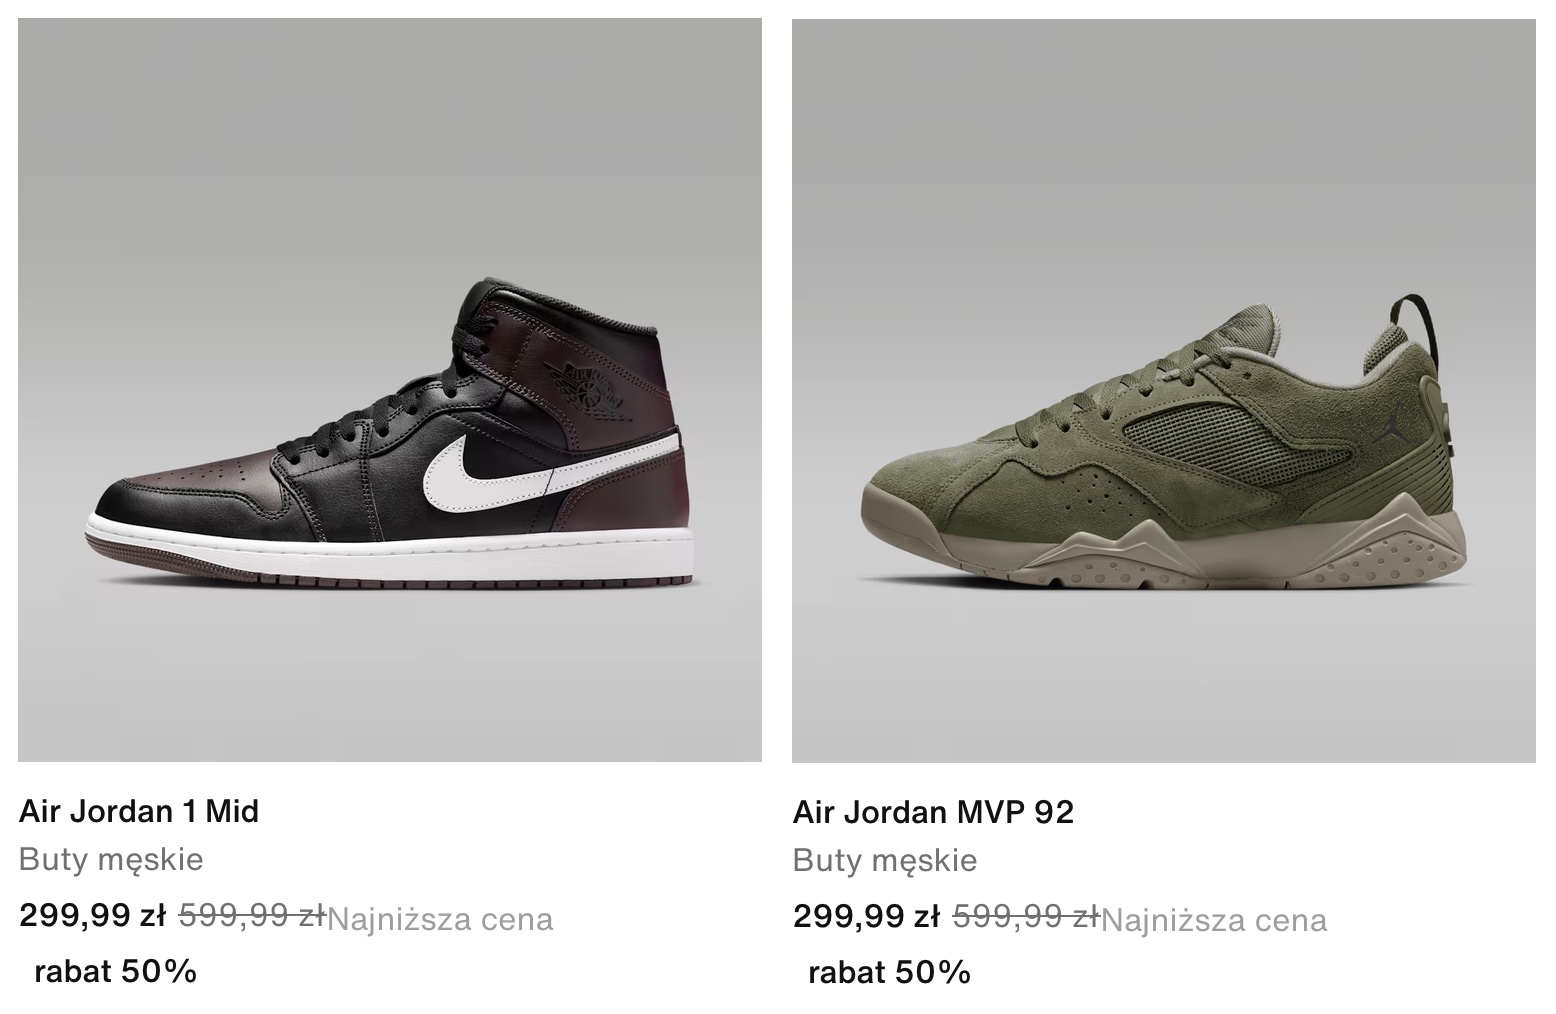Select 'Buty męskie' under Air Jordan 1 Mid
Screen dimensions: 1556x1014
111,860
